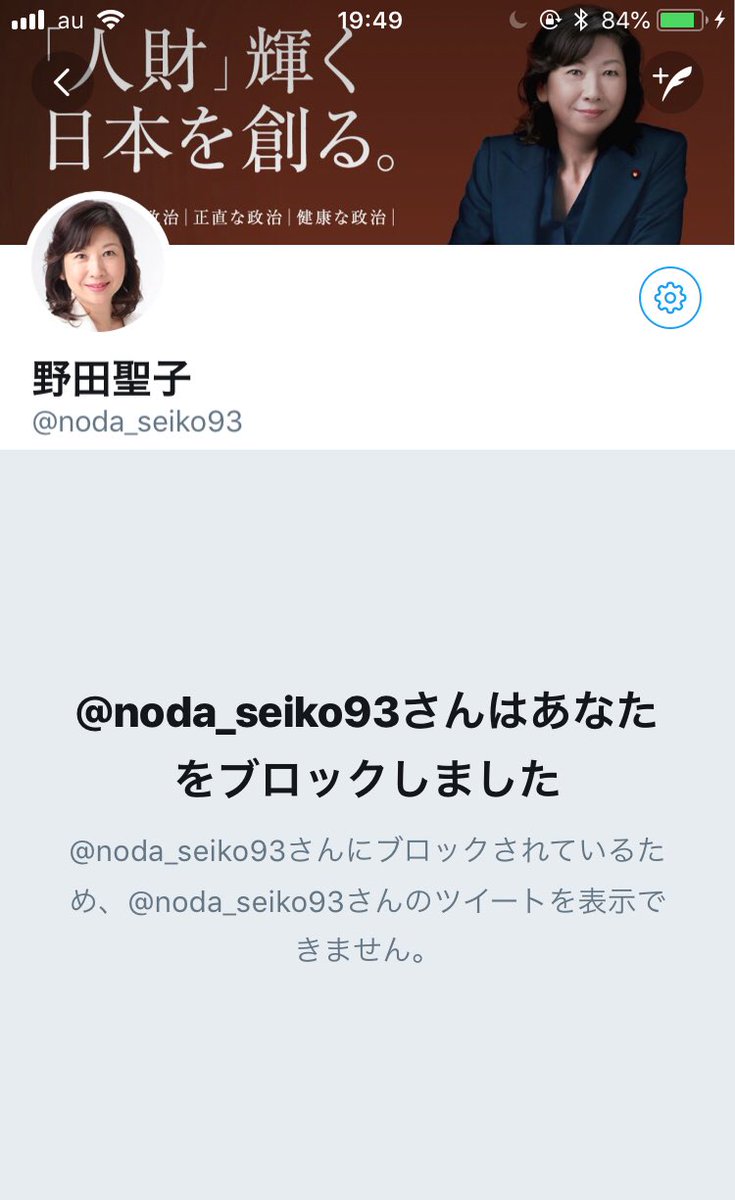Tap the au carrier label
735x1200 pixels.
click(69, 21)
